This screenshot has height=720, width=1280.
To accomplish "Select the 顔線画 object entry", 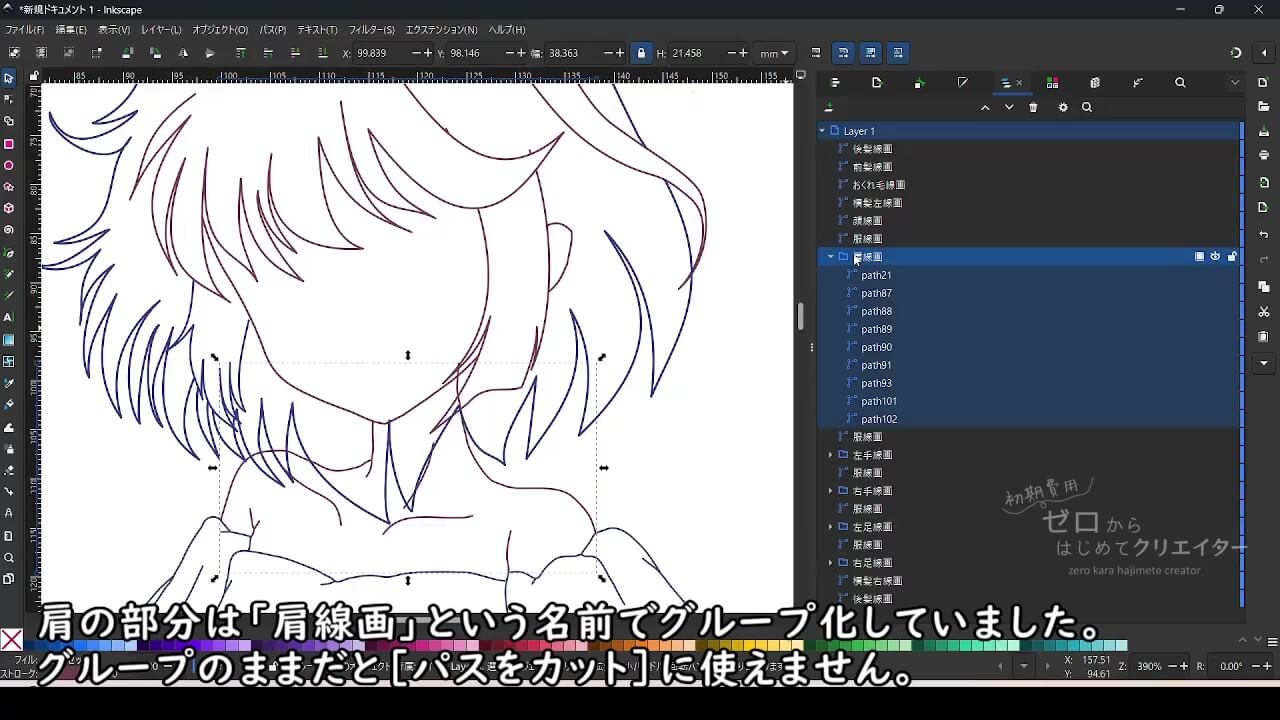I will pyautogui.click(x=867, y=221).
